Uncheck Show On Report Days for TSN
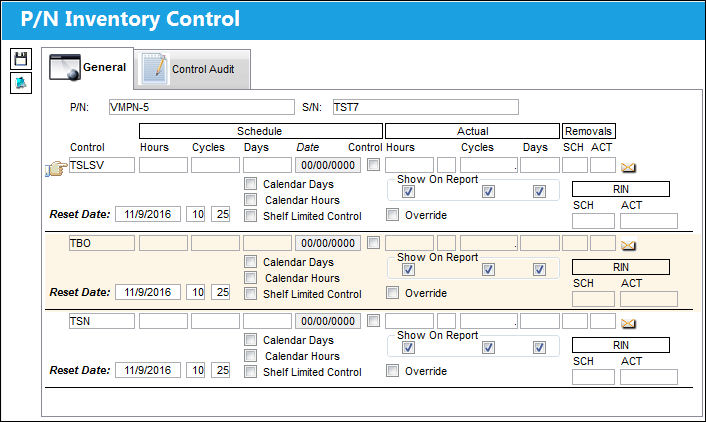The width and height of the screenshot is (706, 422). coord(539,347)
